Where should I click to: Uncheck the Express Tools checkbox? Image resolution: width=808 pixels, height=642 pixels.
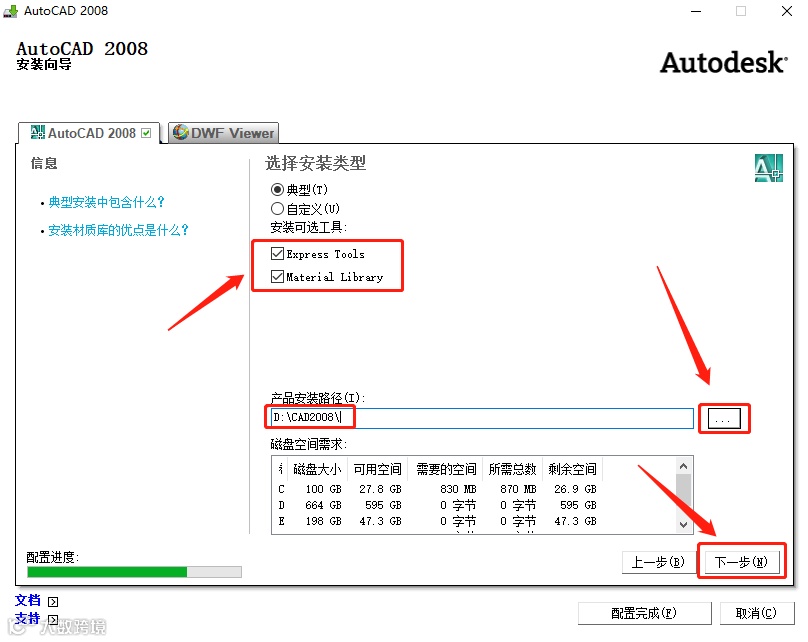(x=277, y=254)
